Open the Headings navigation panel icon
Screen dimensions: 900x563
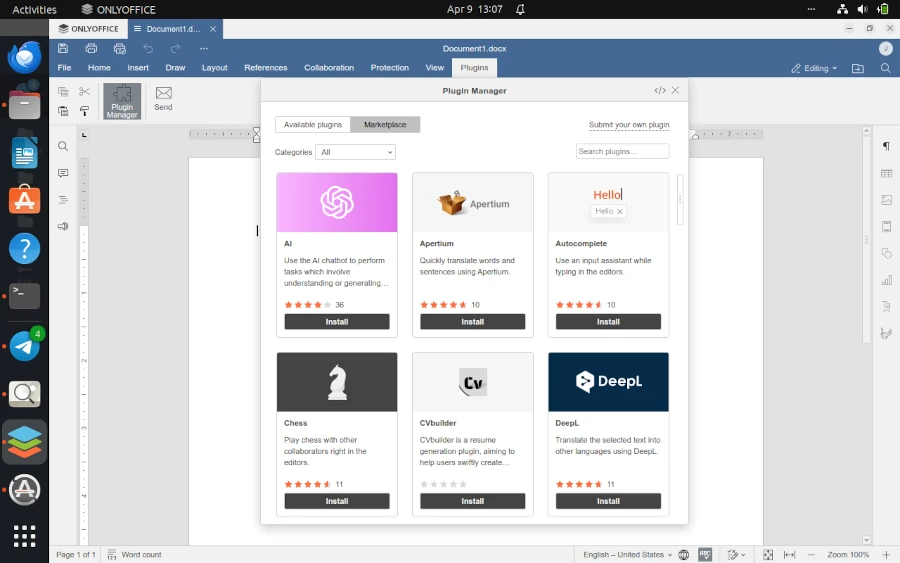(63, 200)
